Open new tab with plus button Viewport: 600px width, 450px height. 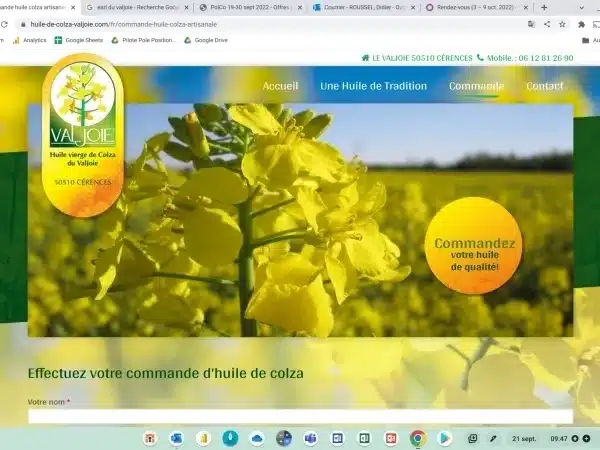(544, 7)
